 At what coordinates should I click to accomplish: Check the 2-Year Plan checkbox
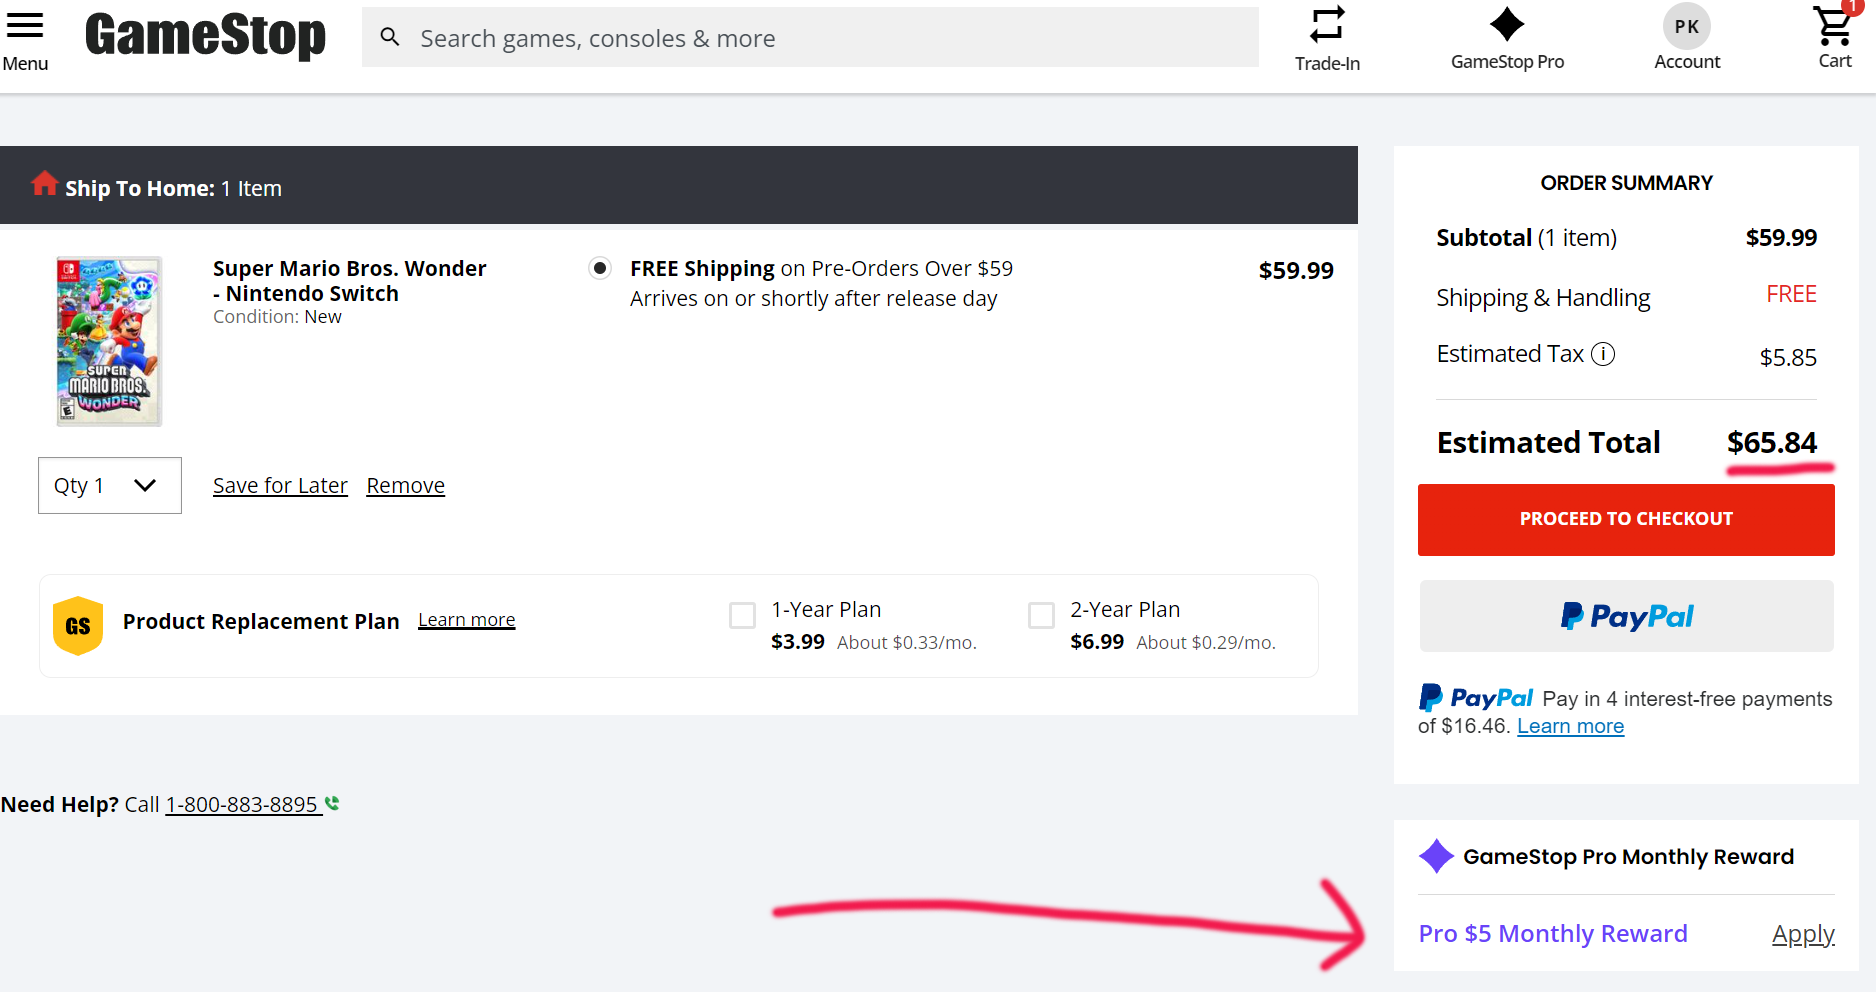click(x=1041, y=615)
